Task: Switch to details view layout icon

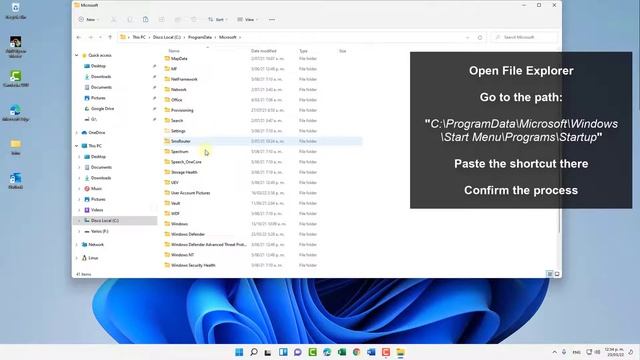Action: coord(550,274)
